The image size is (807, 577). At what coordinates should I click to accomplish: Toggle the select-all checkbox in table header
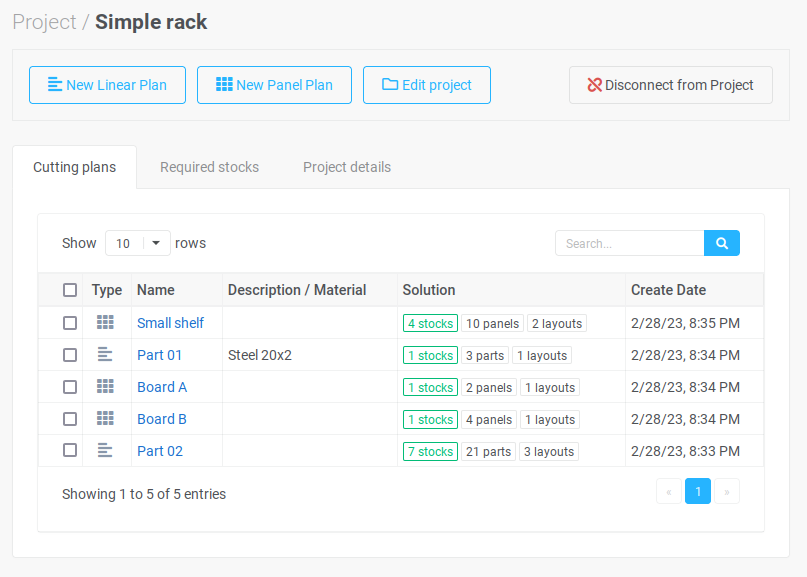tap(70, 290)
